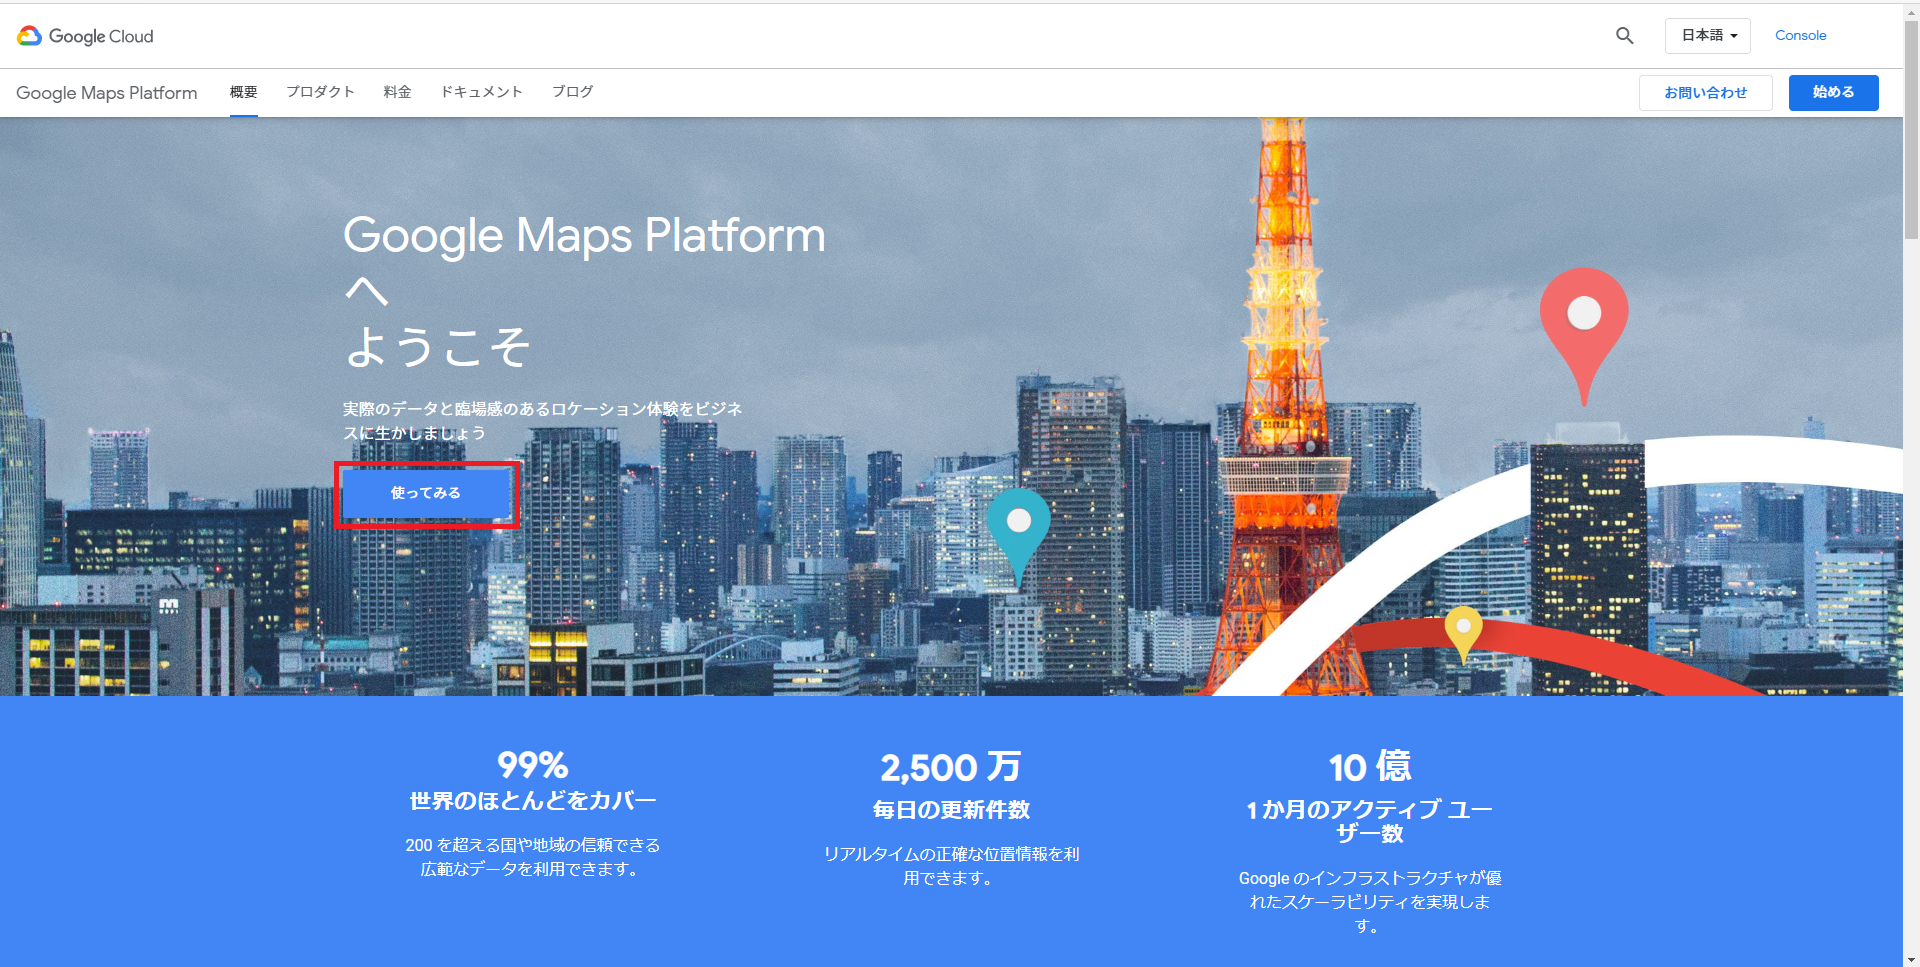Click the お問い合わせ button
The height and width of the screenshot is (967, 1920).
coord(1706,93)
